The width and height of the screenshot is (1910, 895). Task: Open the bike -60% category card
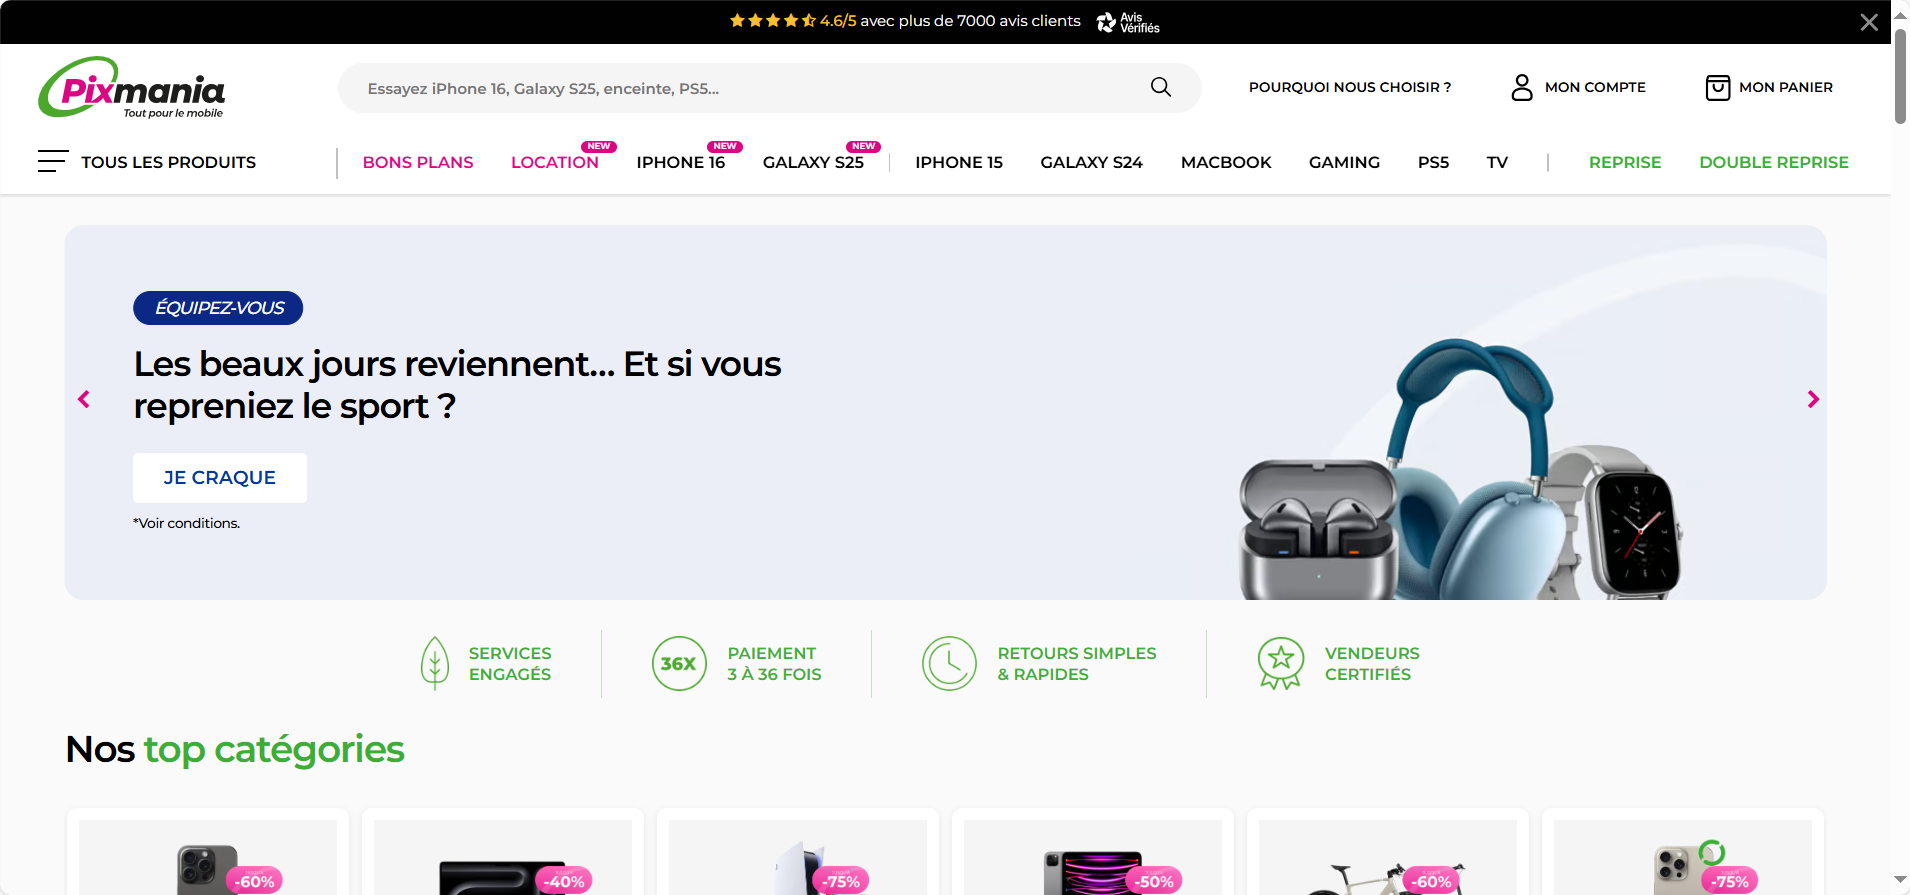click(1388, 852)
